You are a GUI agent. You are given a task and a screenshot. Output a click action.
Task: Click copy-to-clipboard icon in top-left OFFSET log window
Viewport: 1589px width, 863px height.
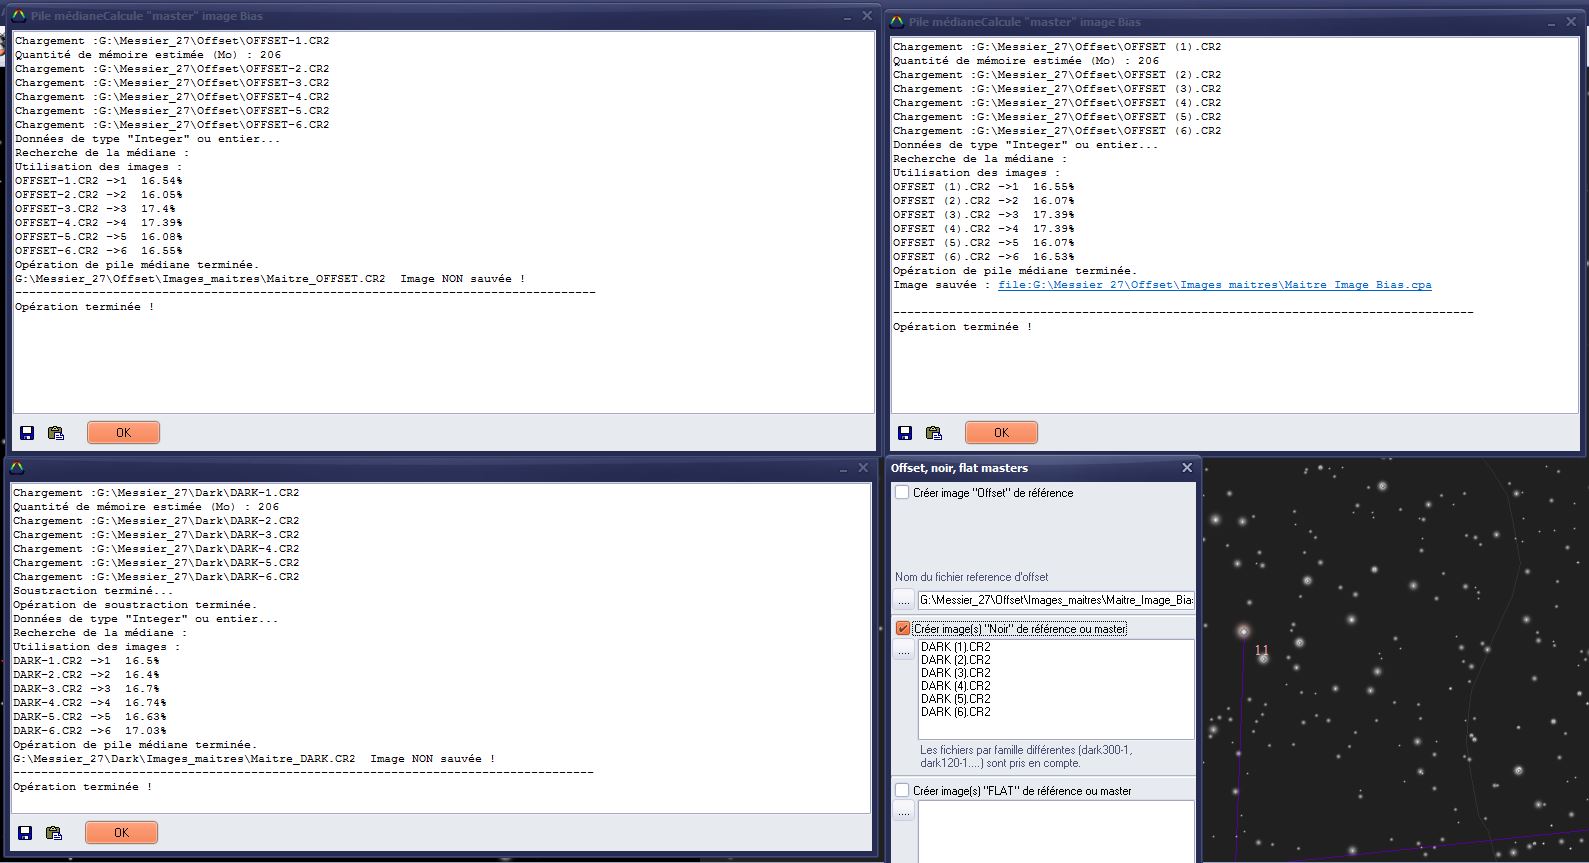click(56, 433)
